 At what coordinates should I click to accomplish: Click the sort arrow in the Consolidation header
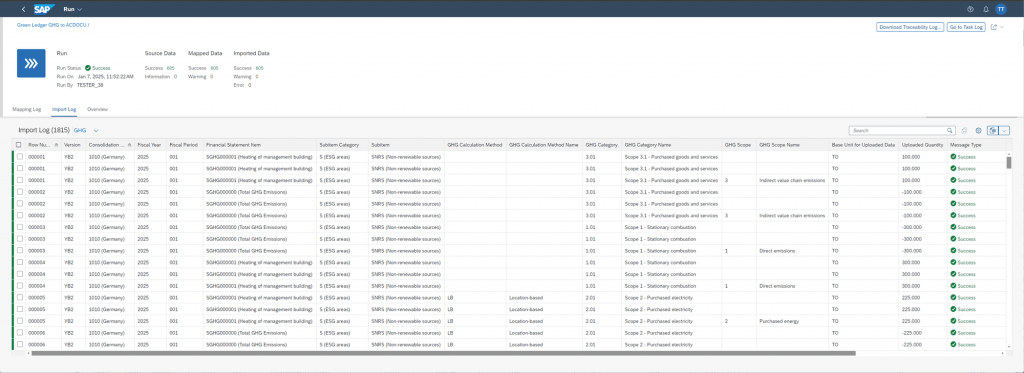click(129, 144)
